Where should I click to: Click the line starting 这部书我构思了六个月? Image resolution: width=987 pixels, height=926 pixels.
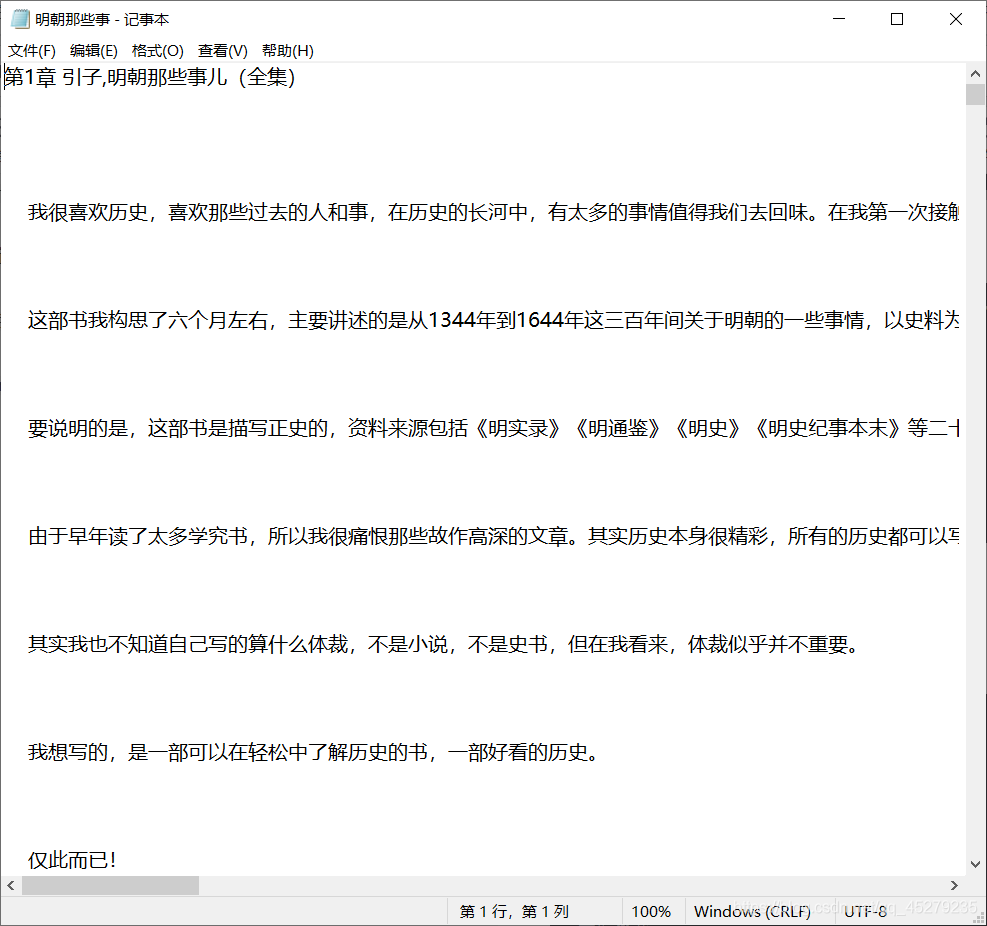[494, 320]
